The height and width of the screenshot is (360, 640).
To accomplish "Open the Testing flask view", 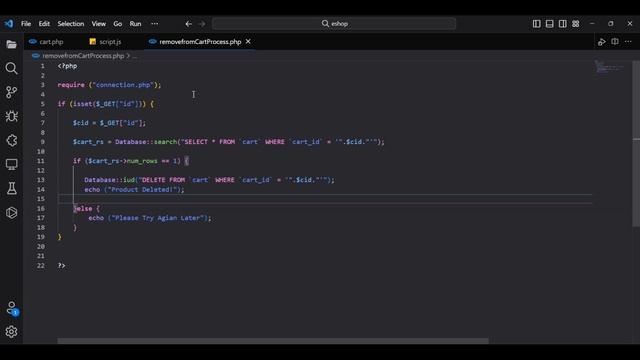I will [x=11, y=188].
